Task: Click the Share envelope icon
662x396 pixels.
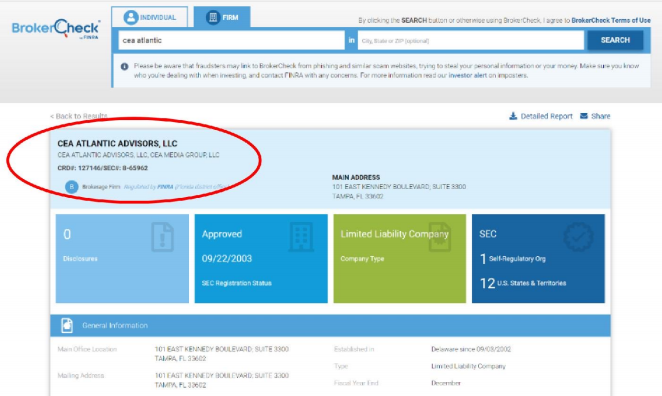Action: [584, 116]
